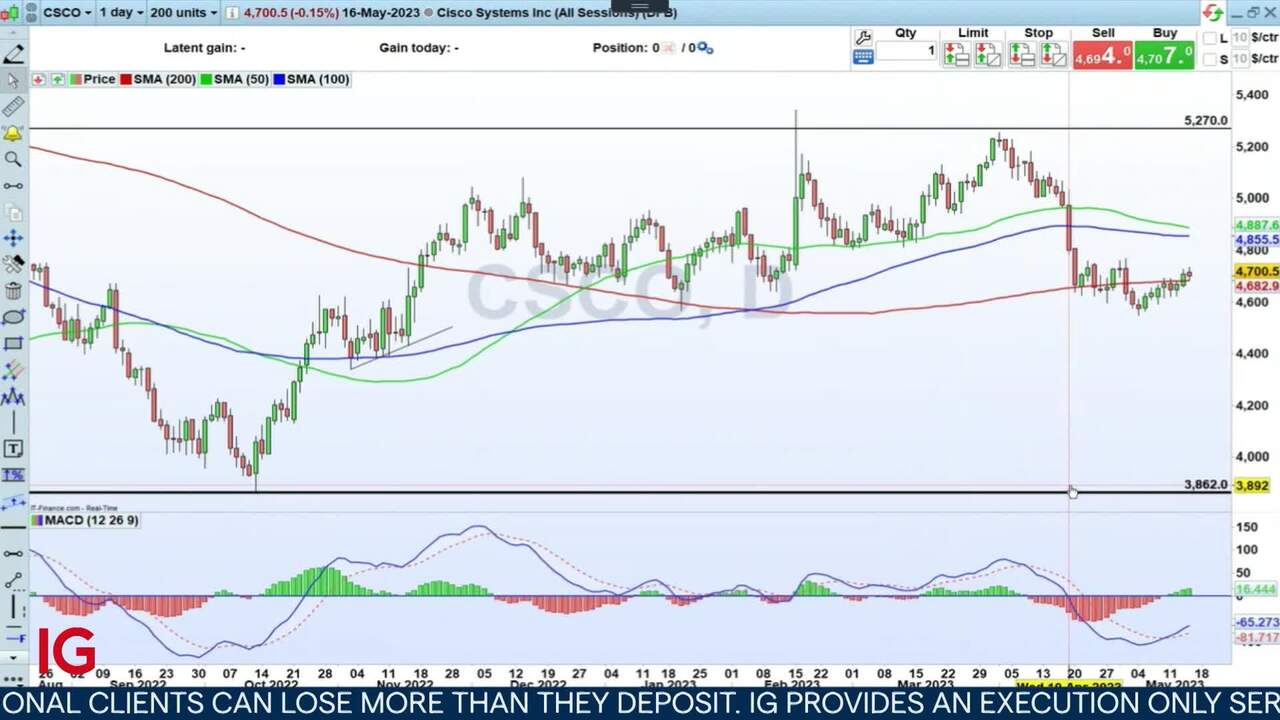Click the 5,270.0 horizontal line label
The height and width of the screenshot is (720, 1280).
(1205, 120)
